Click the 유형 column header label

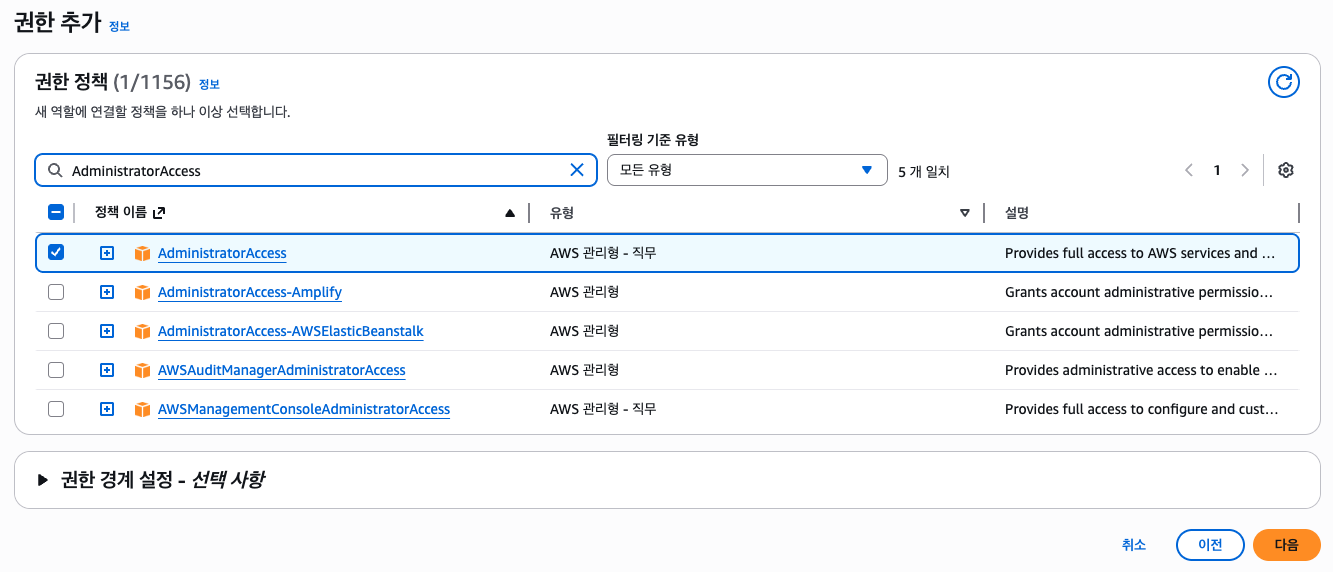tap(562, 213)
